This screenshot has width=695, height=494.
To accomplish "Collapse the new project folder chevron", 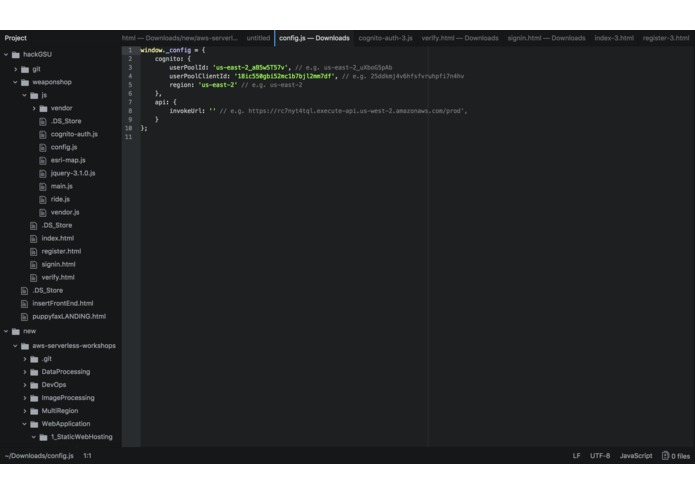I will (x=6, y=331).
